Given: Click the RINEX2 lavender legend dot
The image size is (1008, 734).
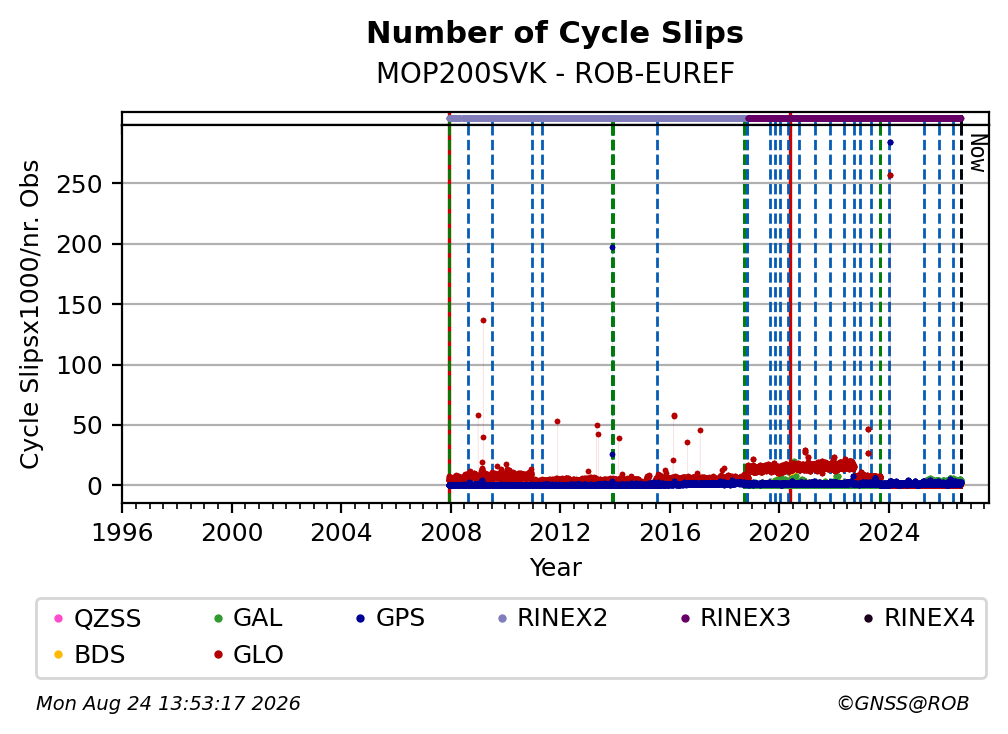Looking at the screenshot, I should click(x=503, y=618).
